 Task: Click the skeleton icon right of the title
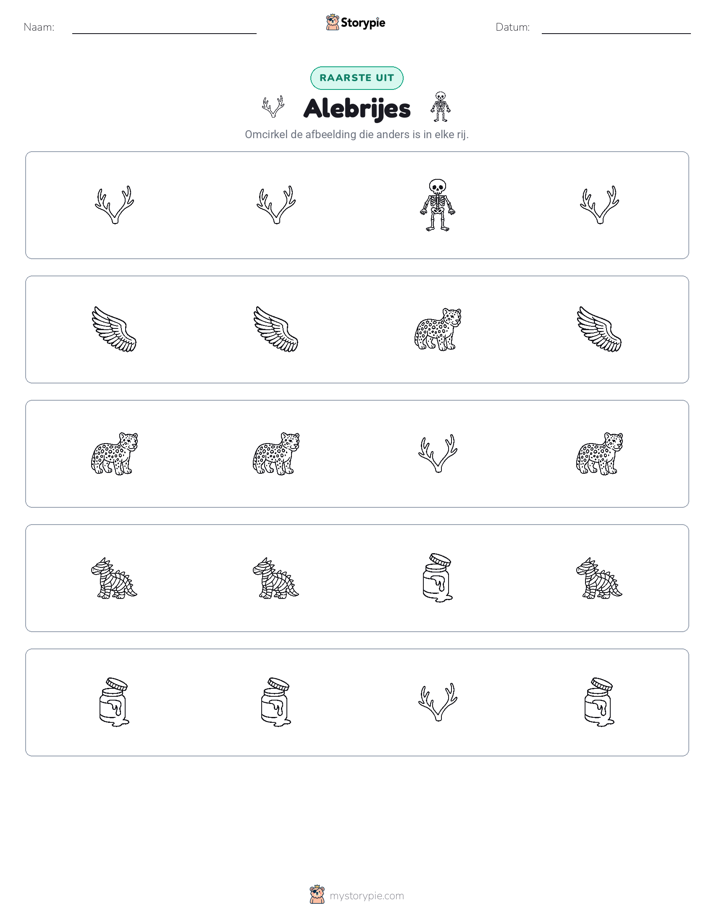click(x=440, y=107)
